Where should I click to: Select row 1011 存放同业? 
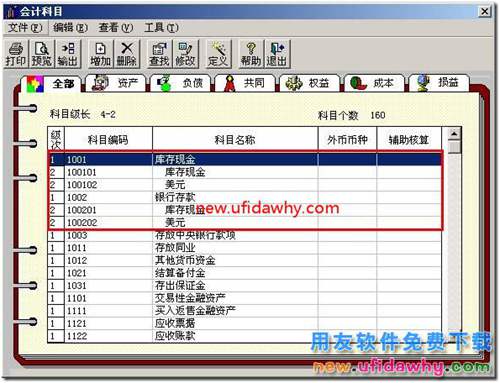click(245, 248)
